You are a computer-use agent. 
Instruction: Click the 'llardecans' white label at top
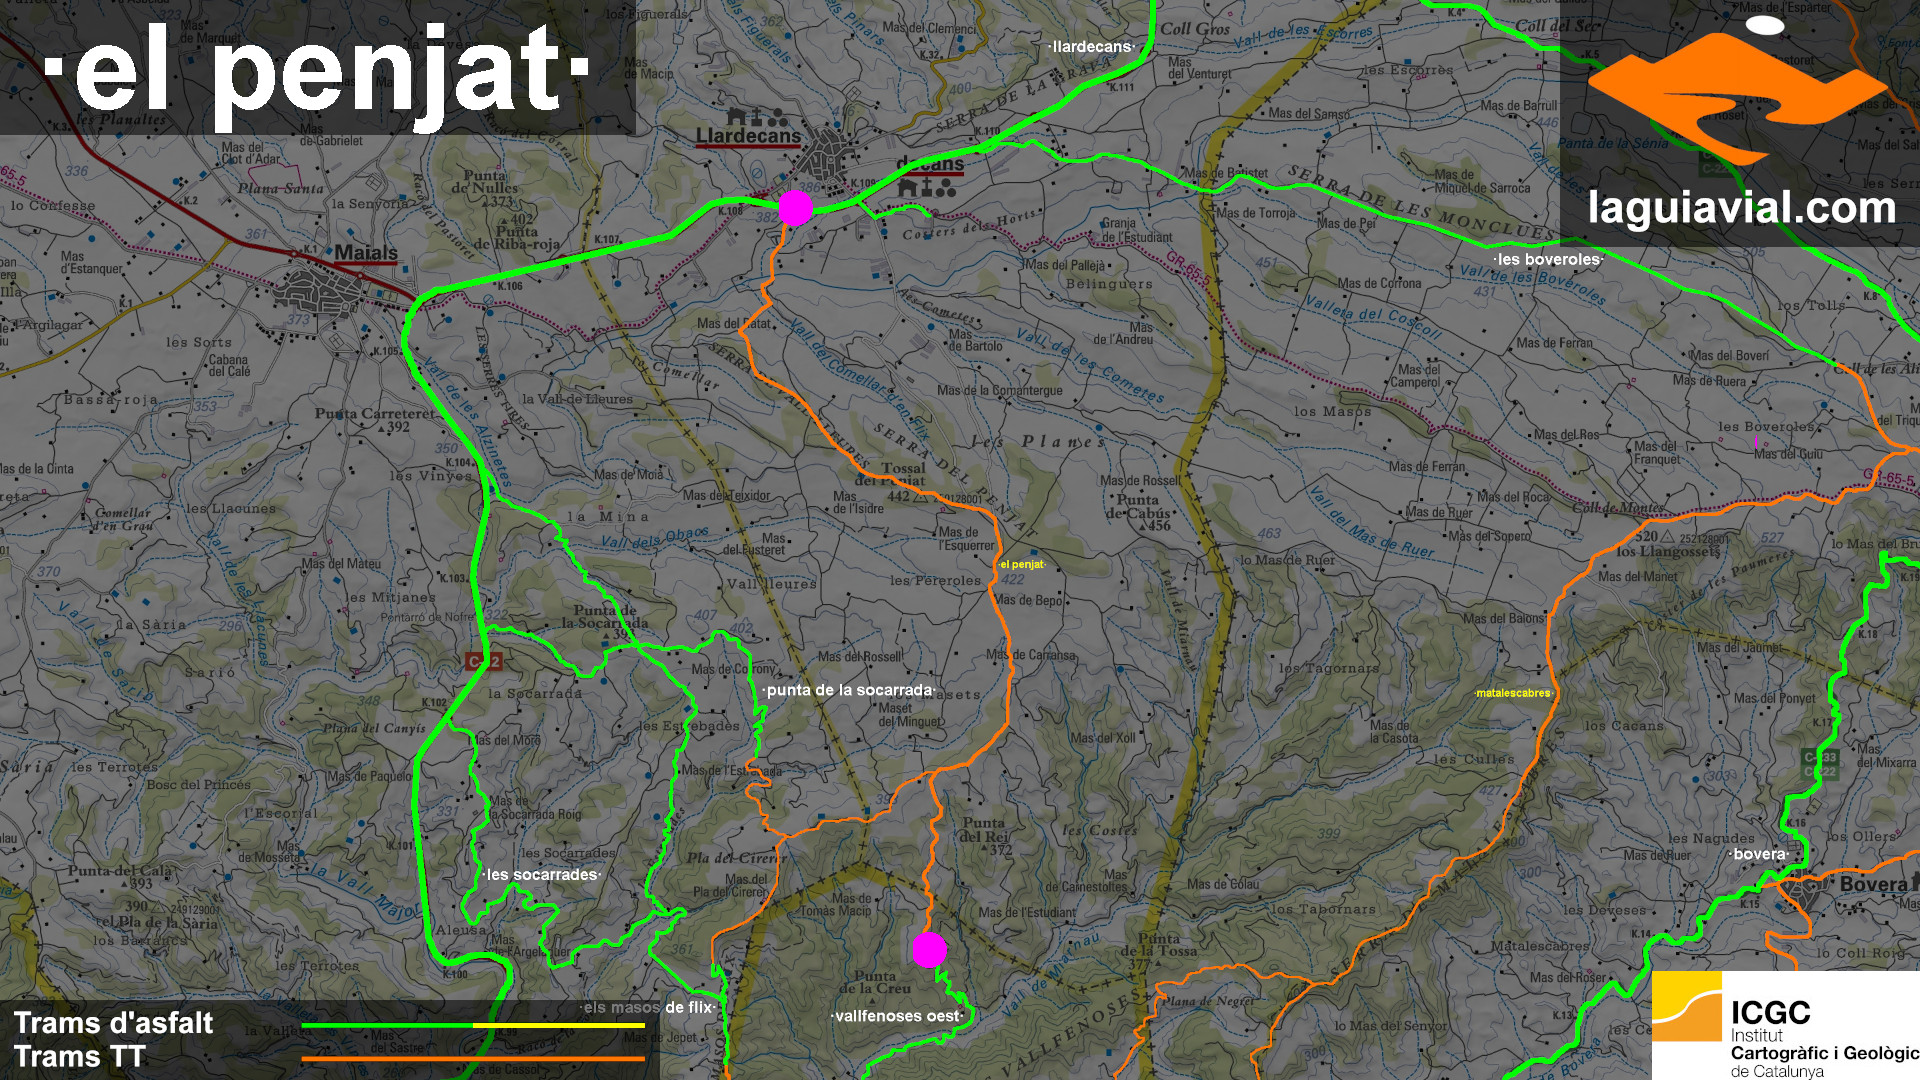click(1092, 47)
